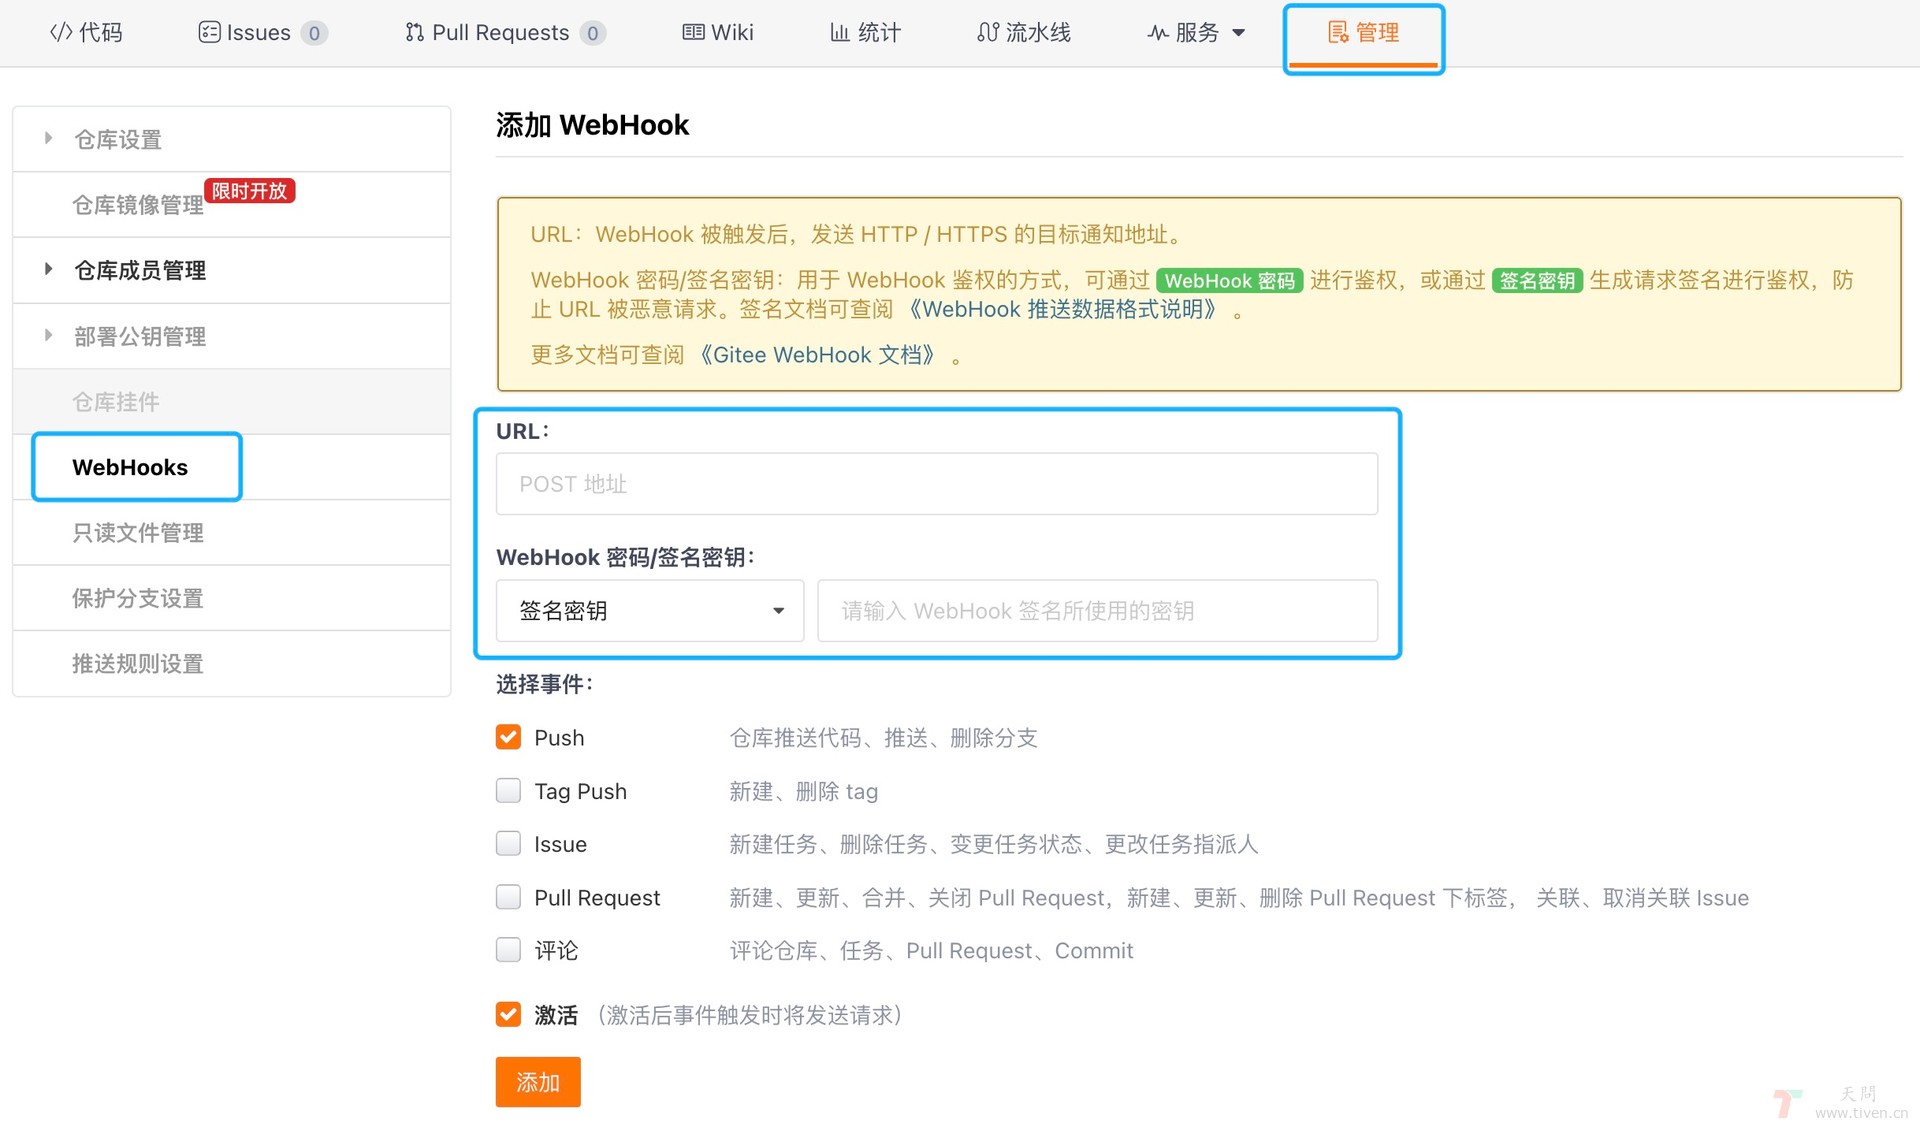Open the 签名密钥 dropdown
Viewport: 1920px width, 1130px height.
tap(650, 610)
